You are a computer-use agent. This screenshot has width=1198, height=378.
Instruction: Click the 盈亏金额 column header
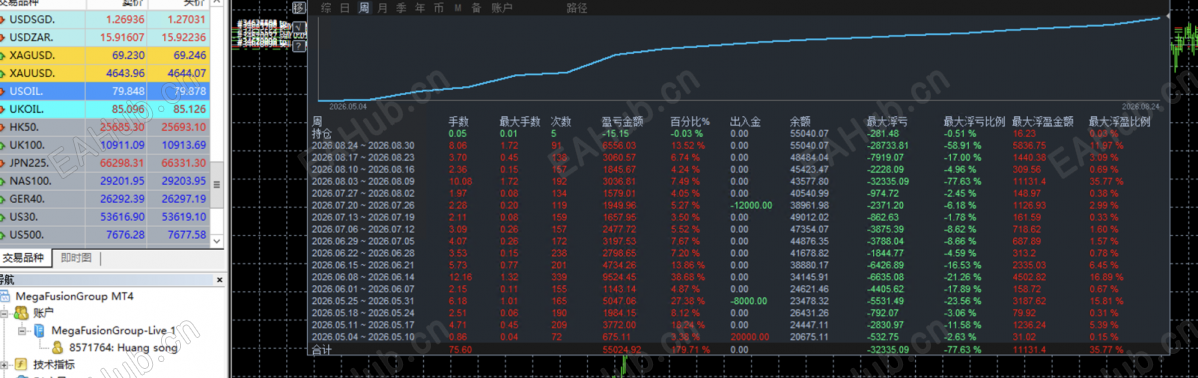pyautogui.click(x=622, y=121)
